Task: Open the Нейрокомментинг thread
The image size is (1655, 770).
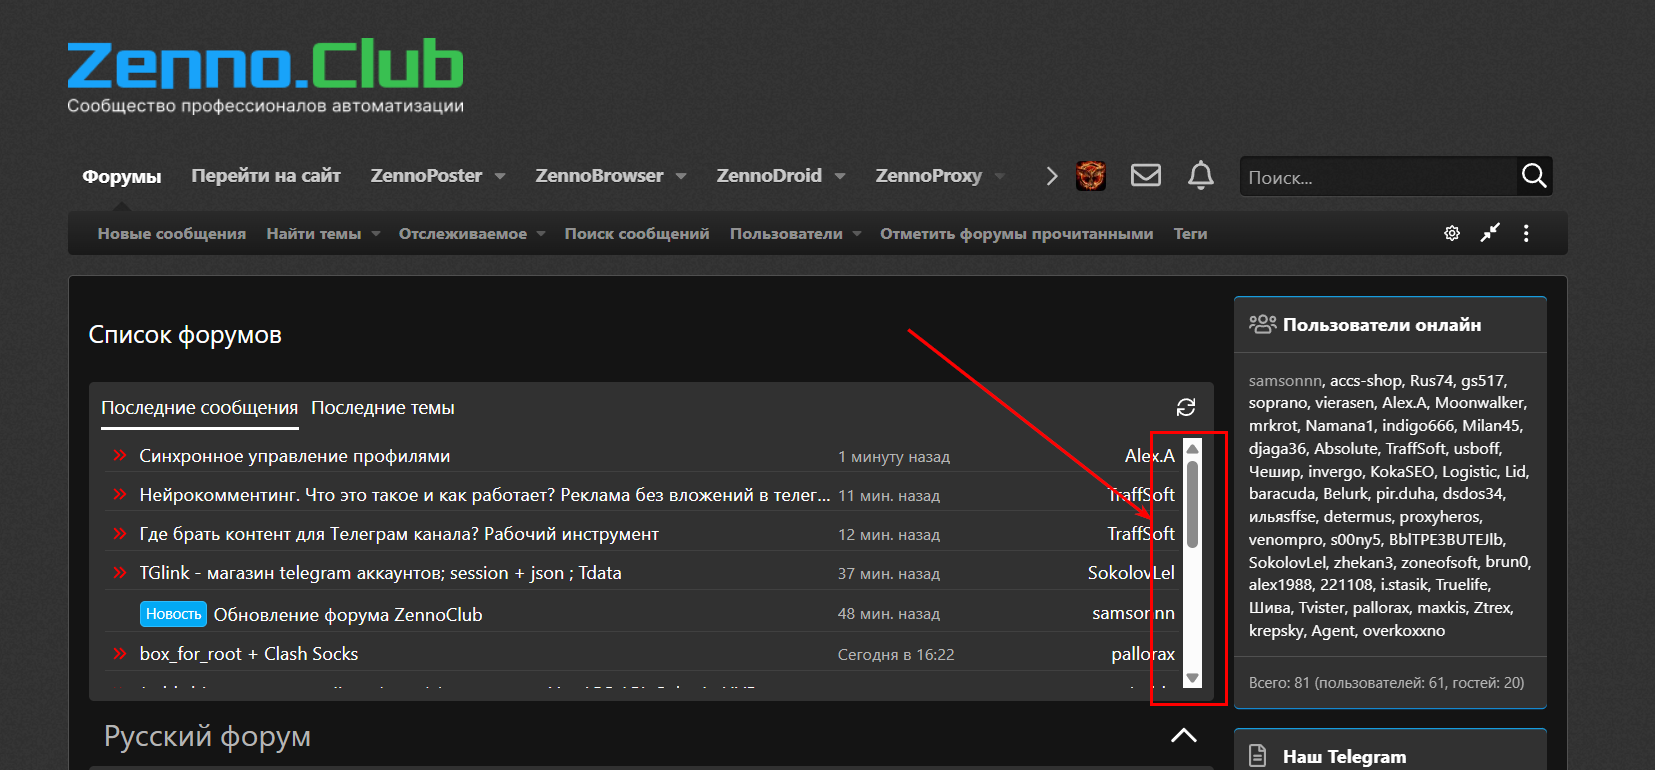Action: [x=485, y=495]
